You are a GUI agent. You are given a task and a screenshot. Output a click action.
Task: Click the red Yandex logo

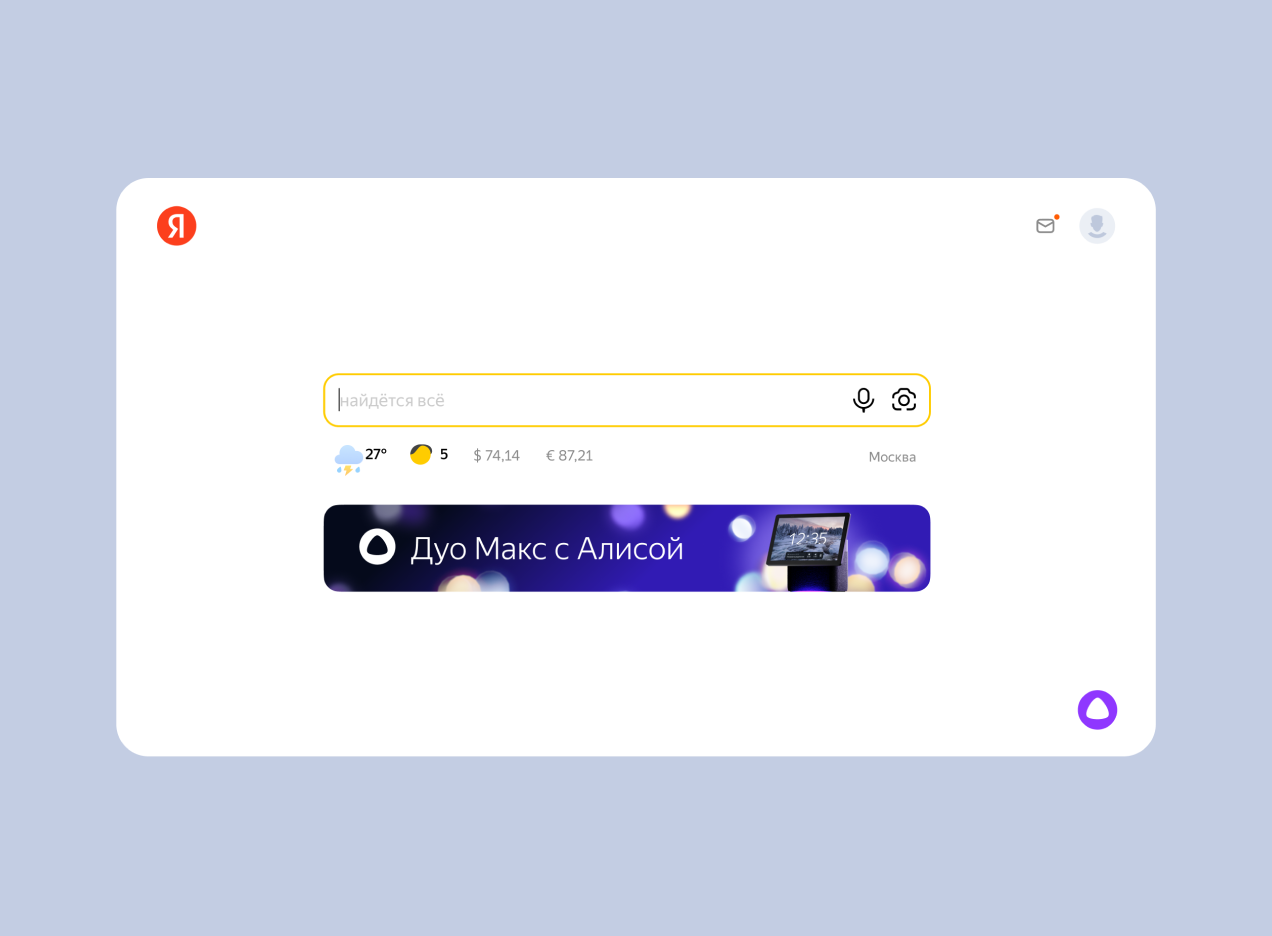177,226
